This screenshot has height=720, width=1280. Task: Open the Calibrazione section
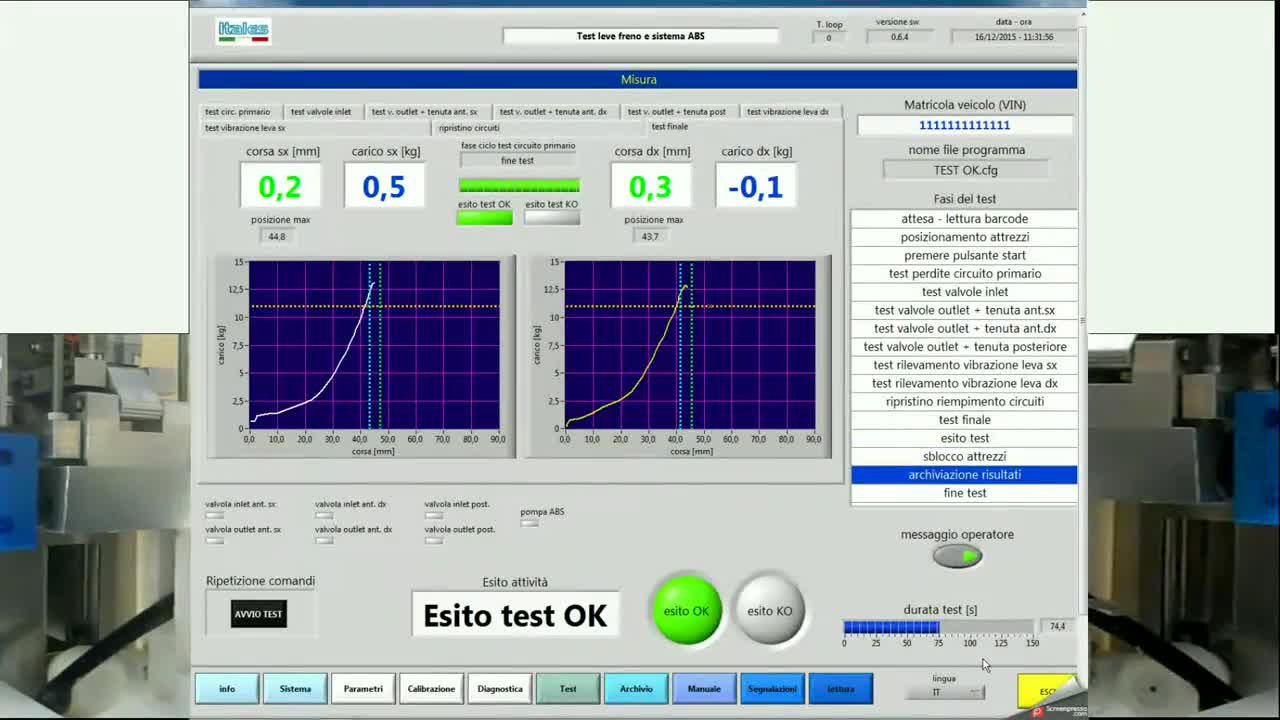tap(431, 688)
